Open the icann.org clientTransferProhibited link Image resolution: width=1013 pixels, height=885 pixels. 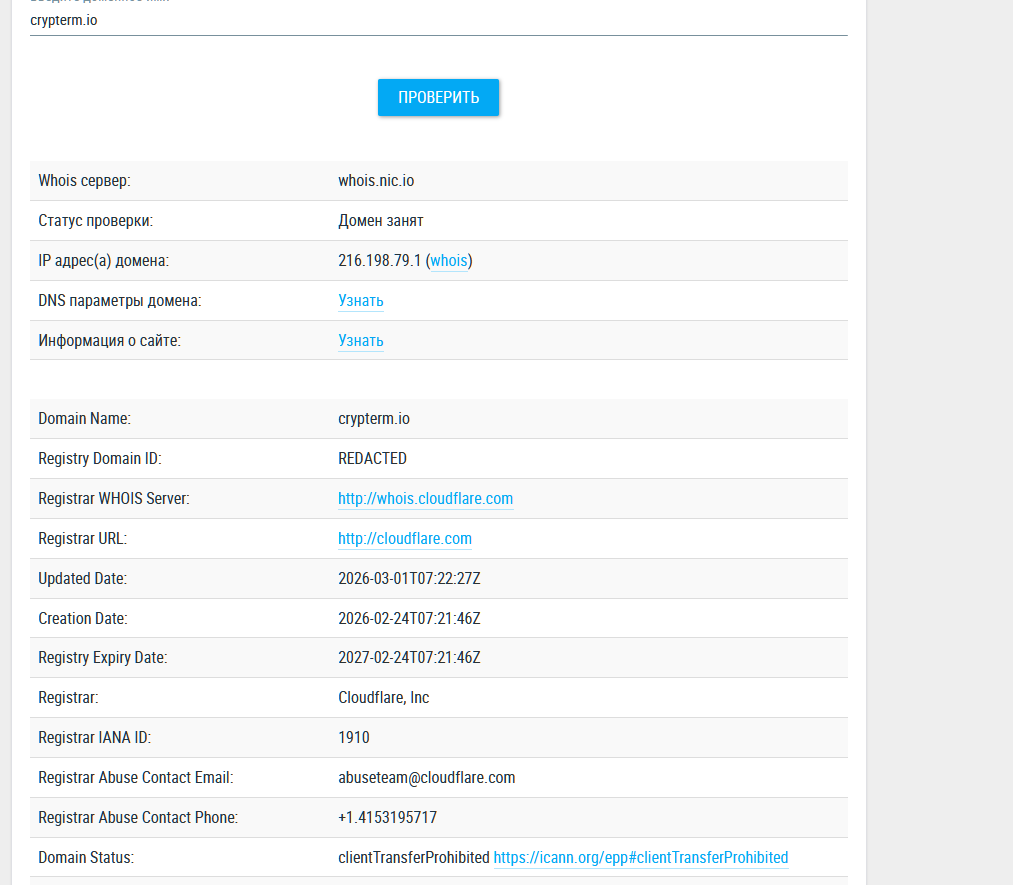(641, 858)
